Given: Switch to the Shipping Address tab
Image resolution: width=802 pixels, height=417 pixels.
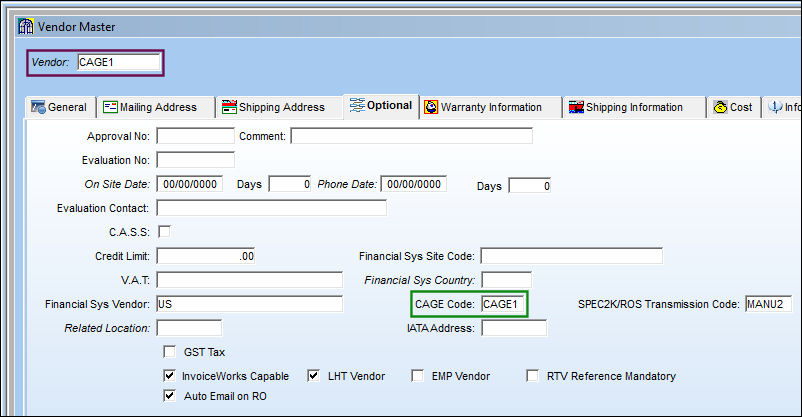Looking at the screenshot, I should coord(279,107).
